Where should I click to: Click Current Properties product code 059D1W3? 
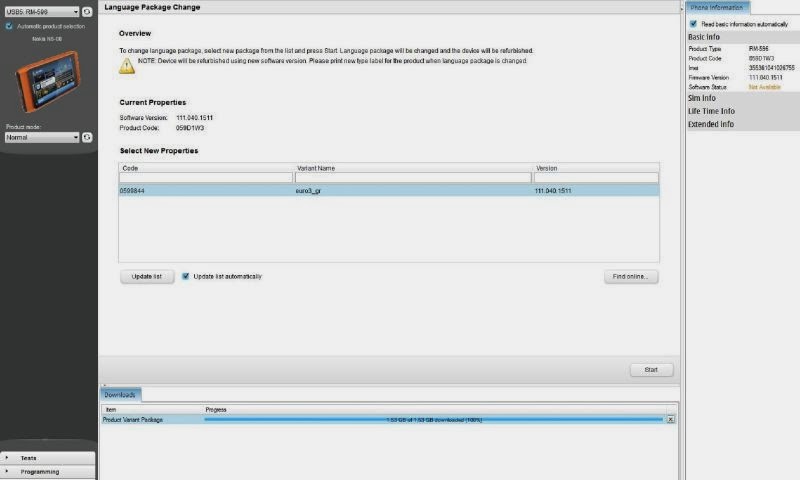pyautogui.click(x=190, y=128)
